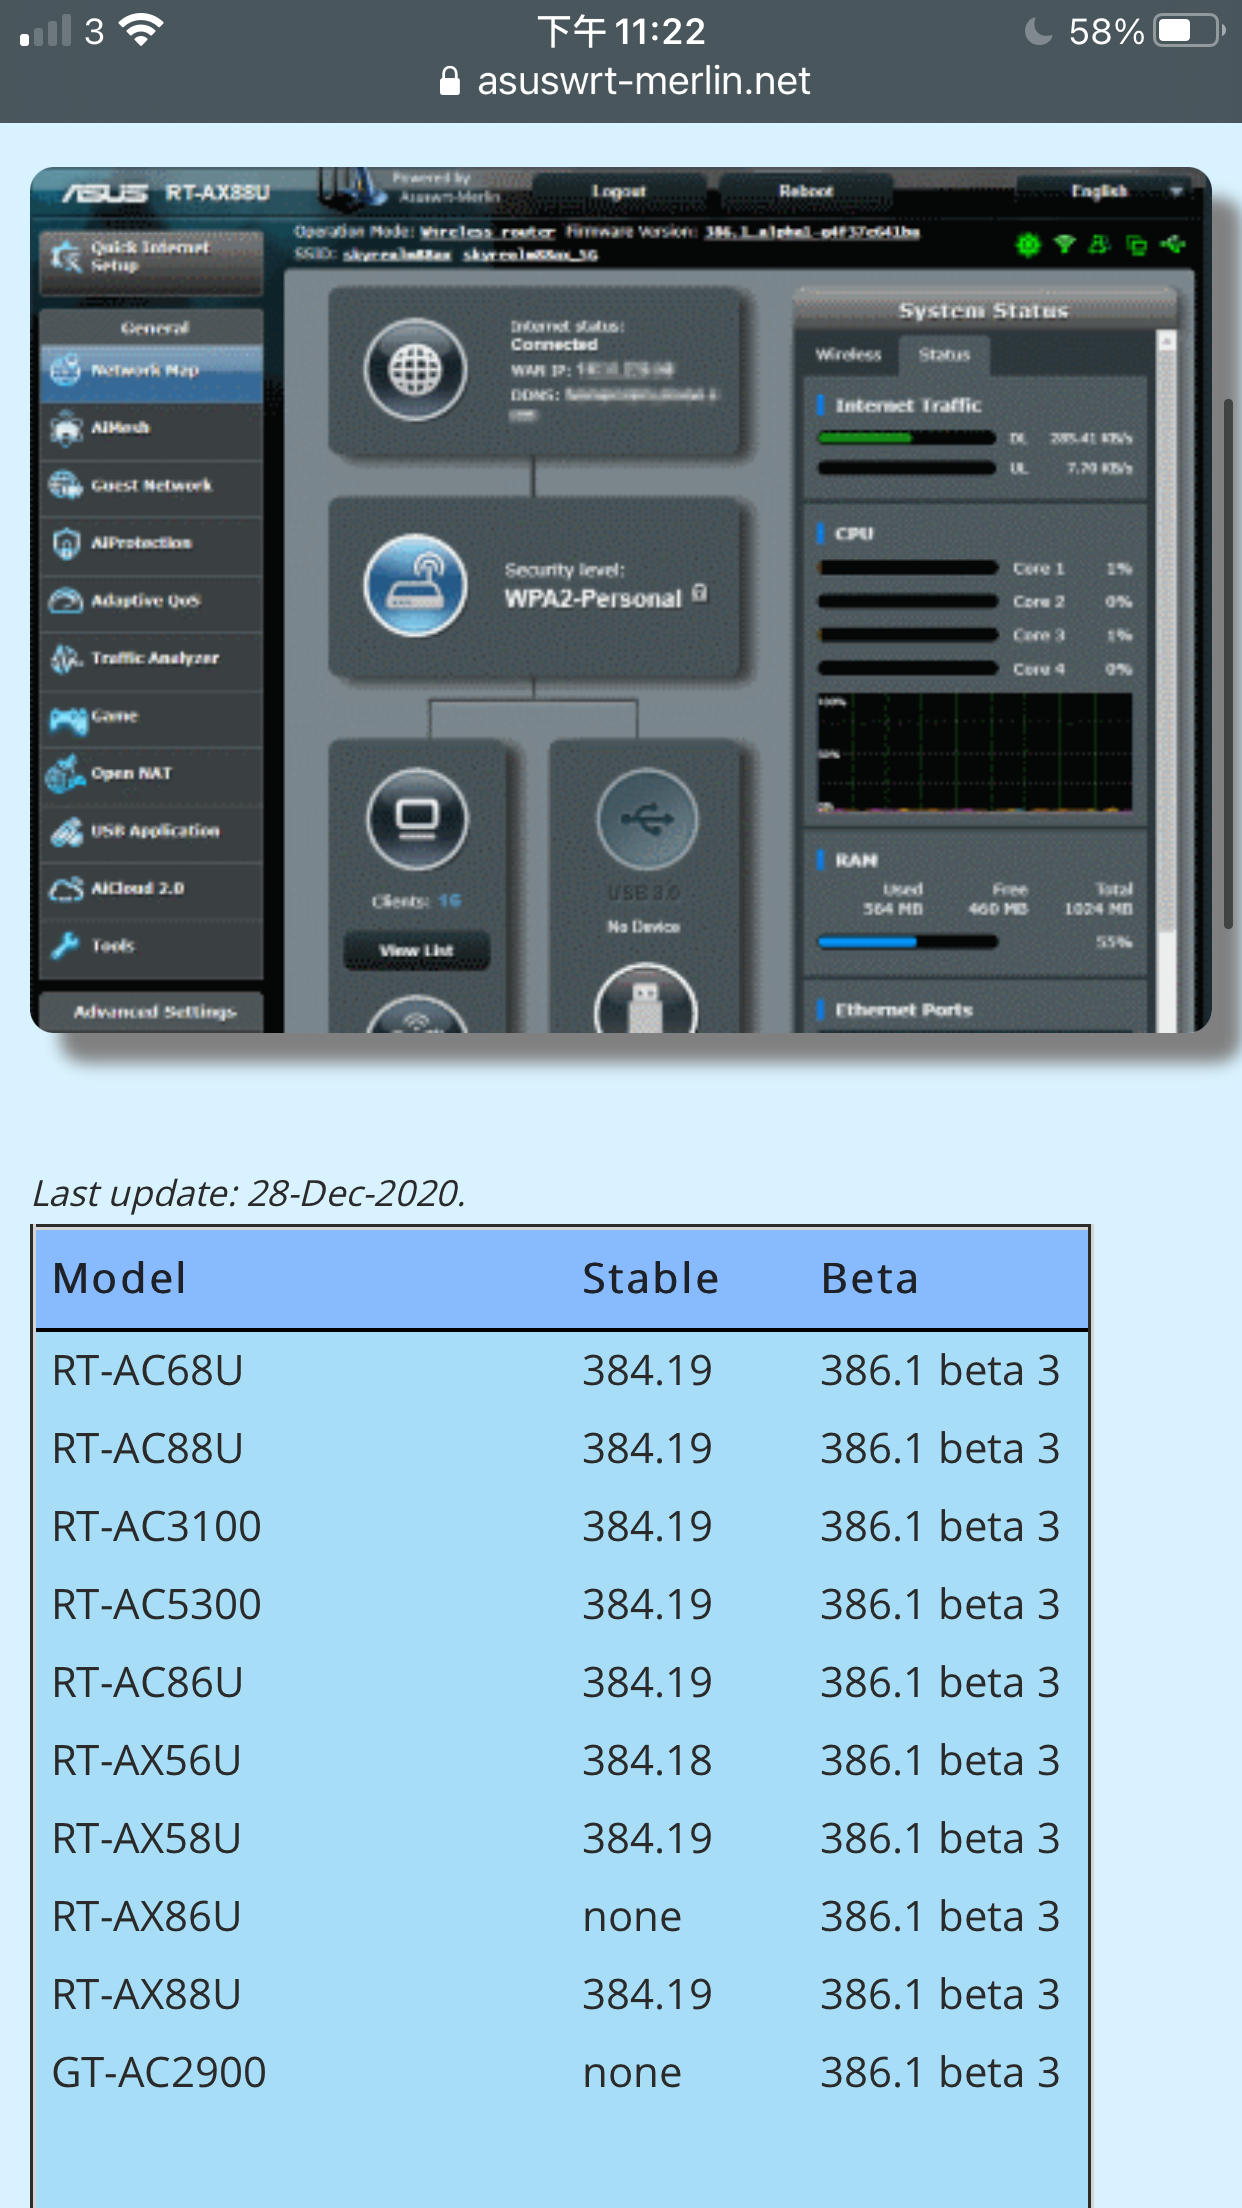This screenshot has height=2208, width=1242.
Task: Tap the RT-AX86U model name
Action: tap(147, 1917)
